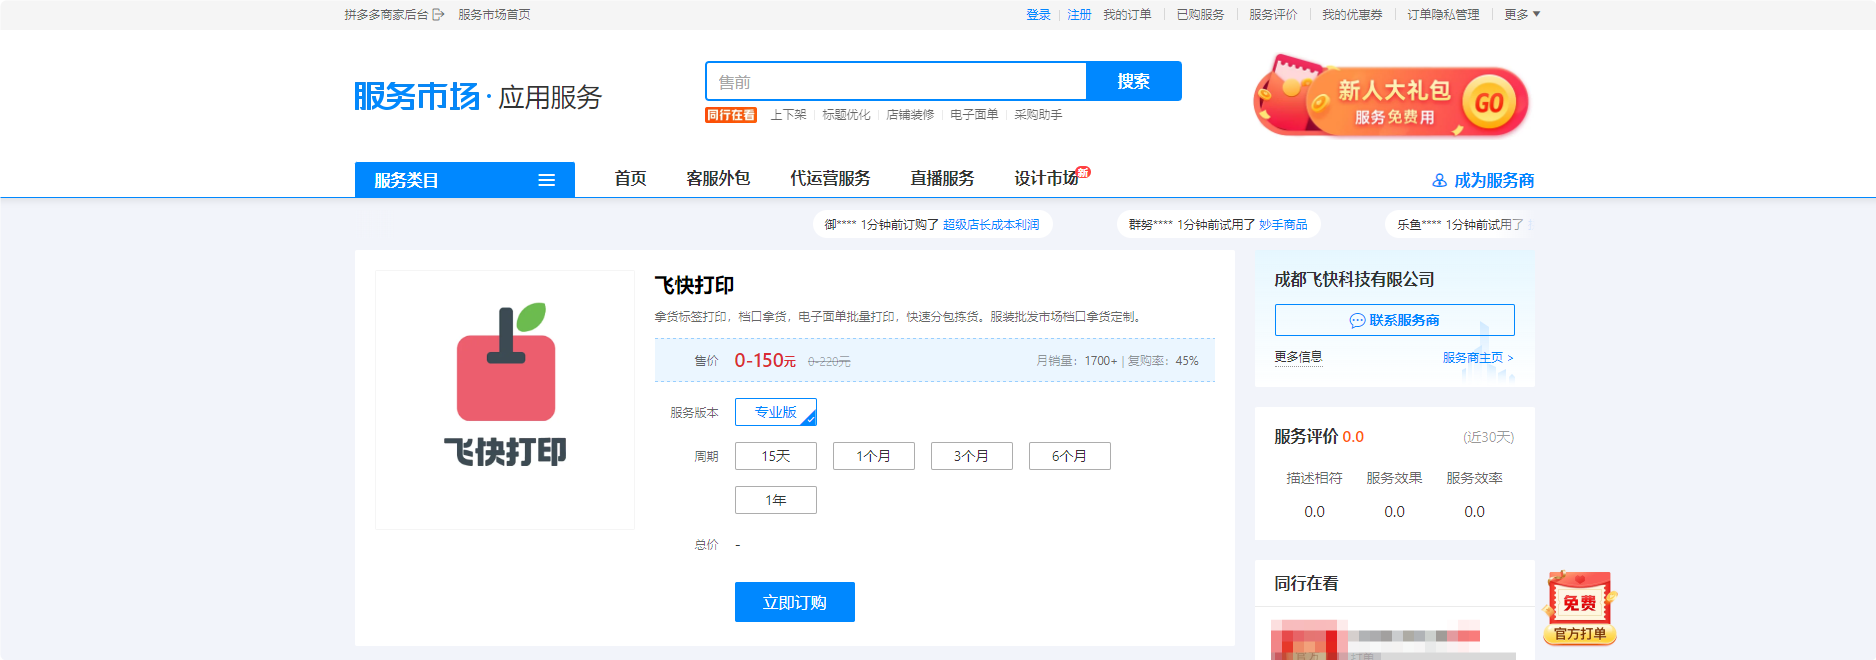Go to the 客服外包 tab
Image resolution: width=1876 pixels, height=660 pixels.
pyautogui.click(x=718, y=178)
